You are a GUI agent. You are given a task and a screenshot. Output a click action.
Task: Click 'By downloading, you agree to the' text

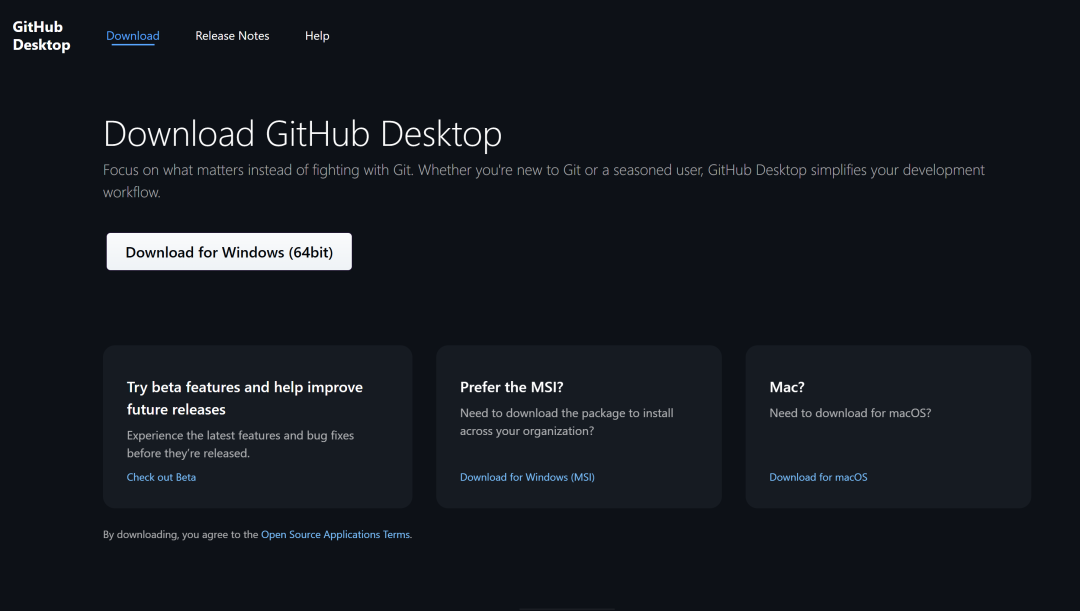(180, 535)
